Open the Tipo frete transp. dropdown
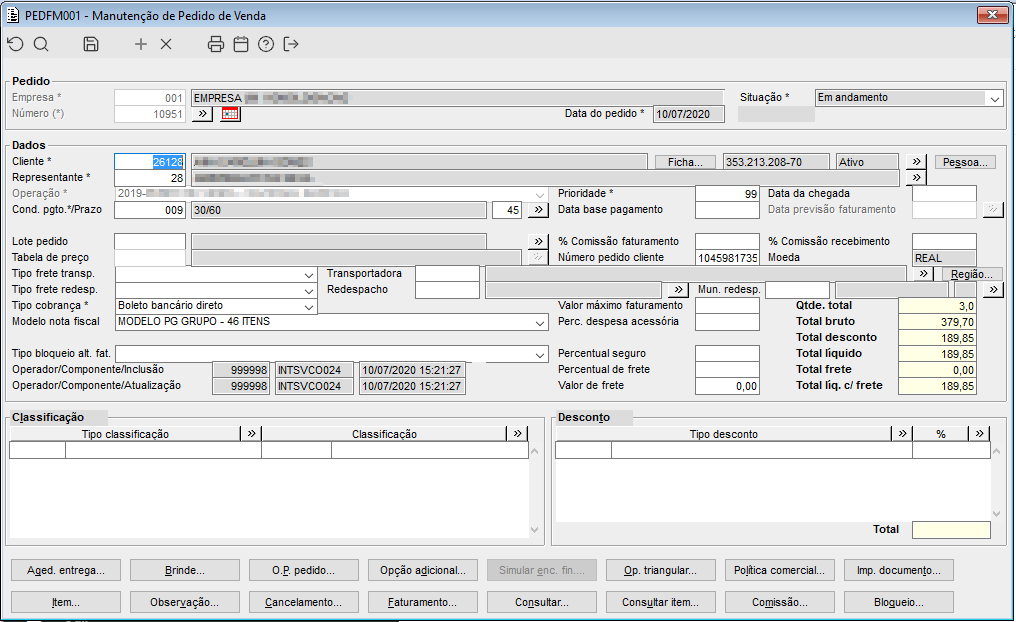Screen dimensions: 1016x622 click(x=307, y=274)
